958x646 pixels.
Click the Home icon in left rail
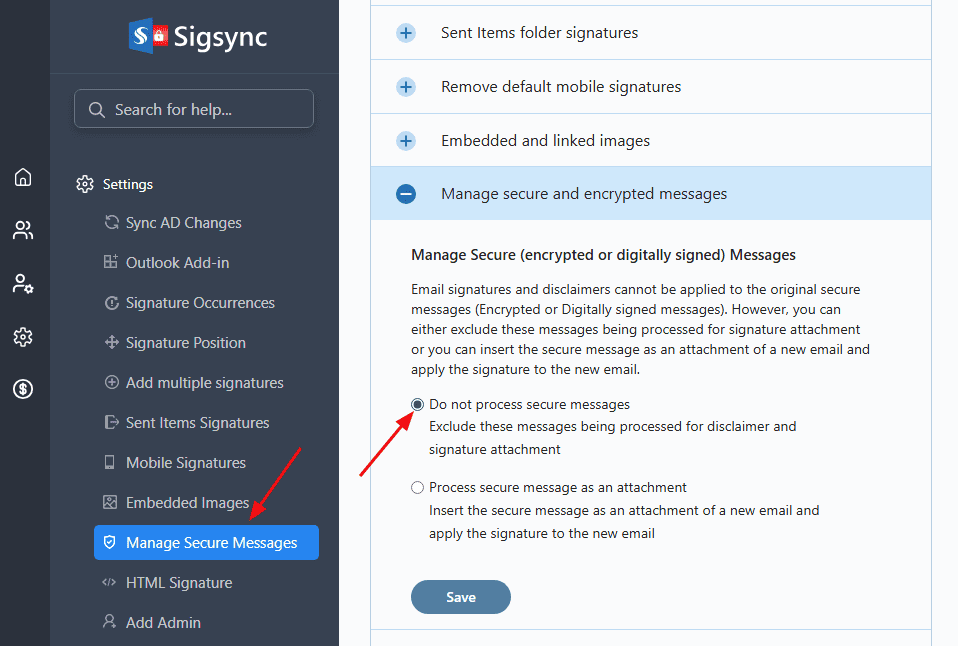[23, 178]
